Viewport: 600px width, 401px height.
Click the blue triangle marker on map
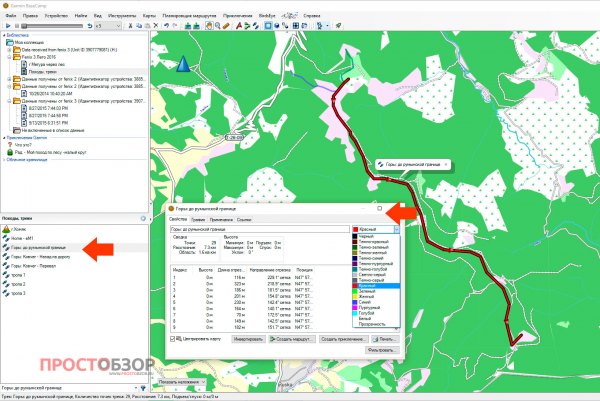(183, 64)
